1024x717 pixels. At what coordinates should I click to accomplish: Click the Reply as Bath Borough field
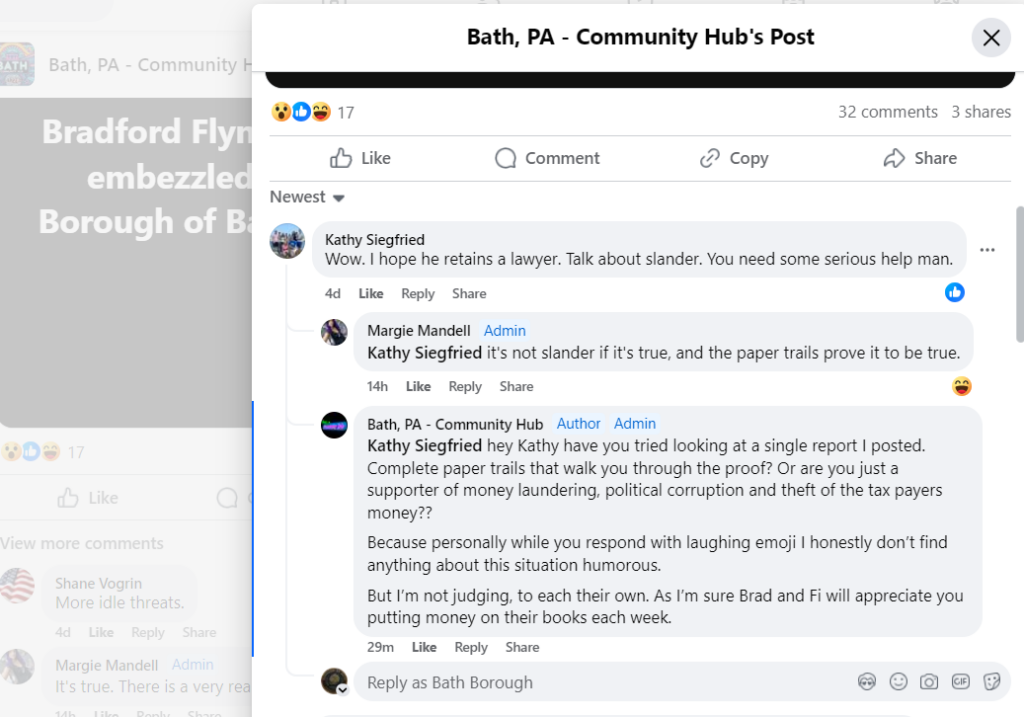point(600,682)
